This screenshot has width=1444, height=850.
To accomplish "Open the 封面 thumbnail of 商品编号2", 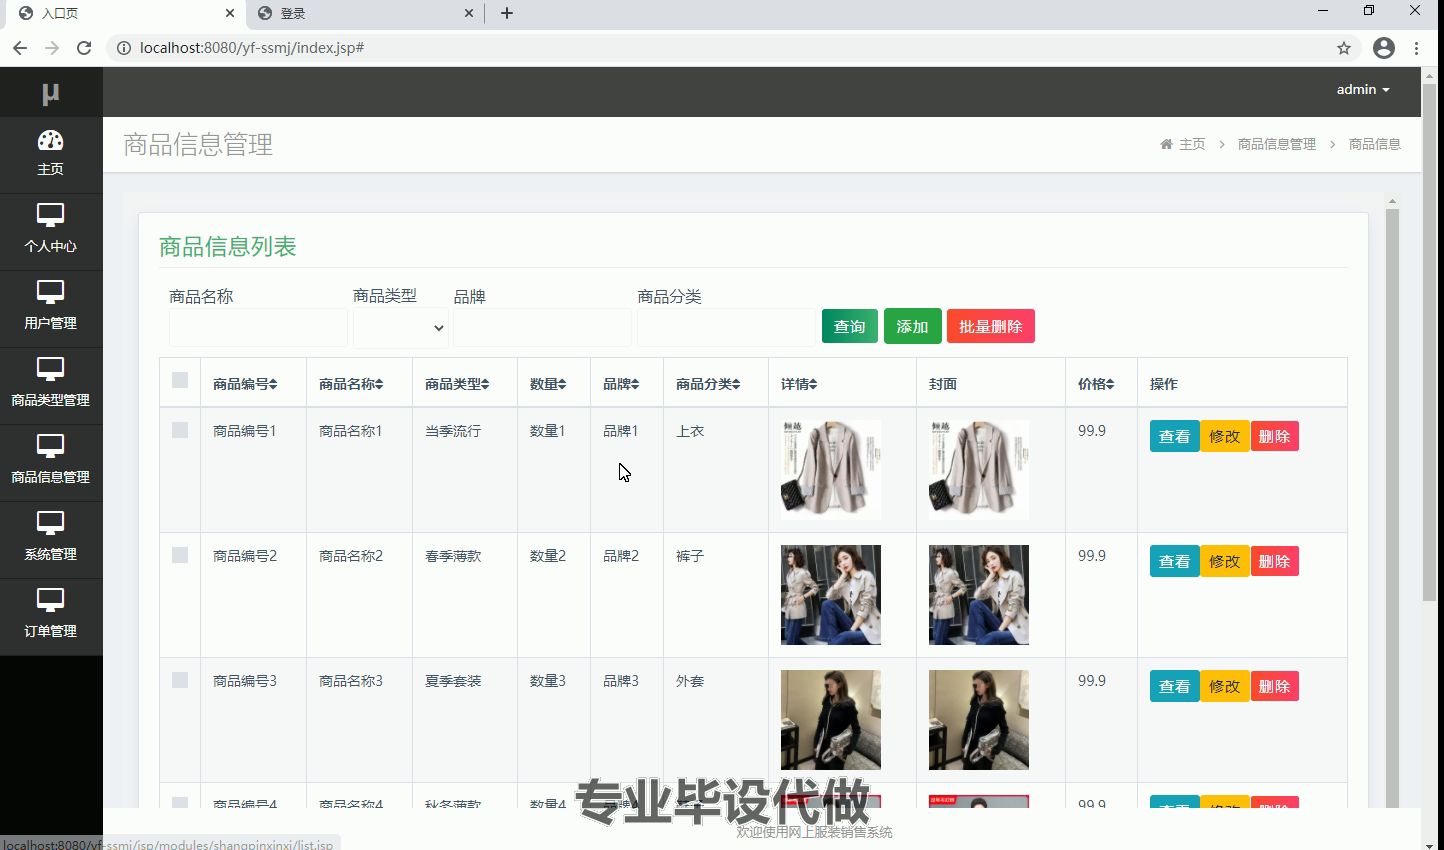I will [979, 595].
